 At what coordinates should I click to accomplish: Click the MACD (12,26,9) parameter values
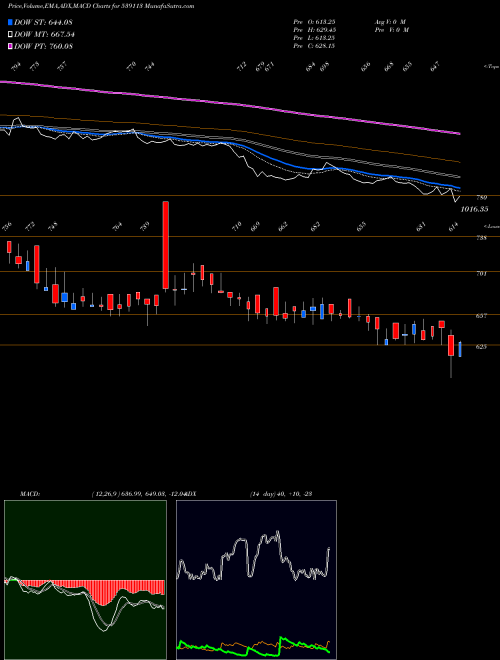pyautogui.click(x=138, y=494)
